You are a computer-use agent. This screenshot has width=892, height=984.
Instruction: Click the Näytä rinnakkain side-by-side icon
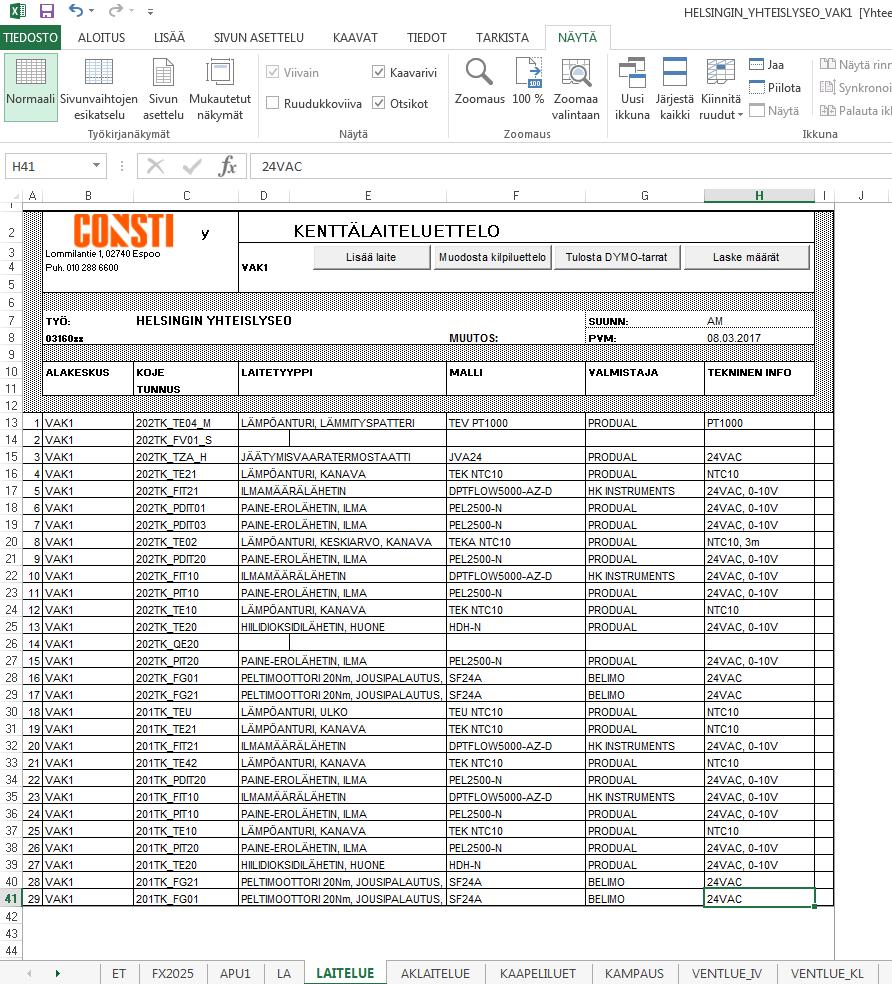828,64
